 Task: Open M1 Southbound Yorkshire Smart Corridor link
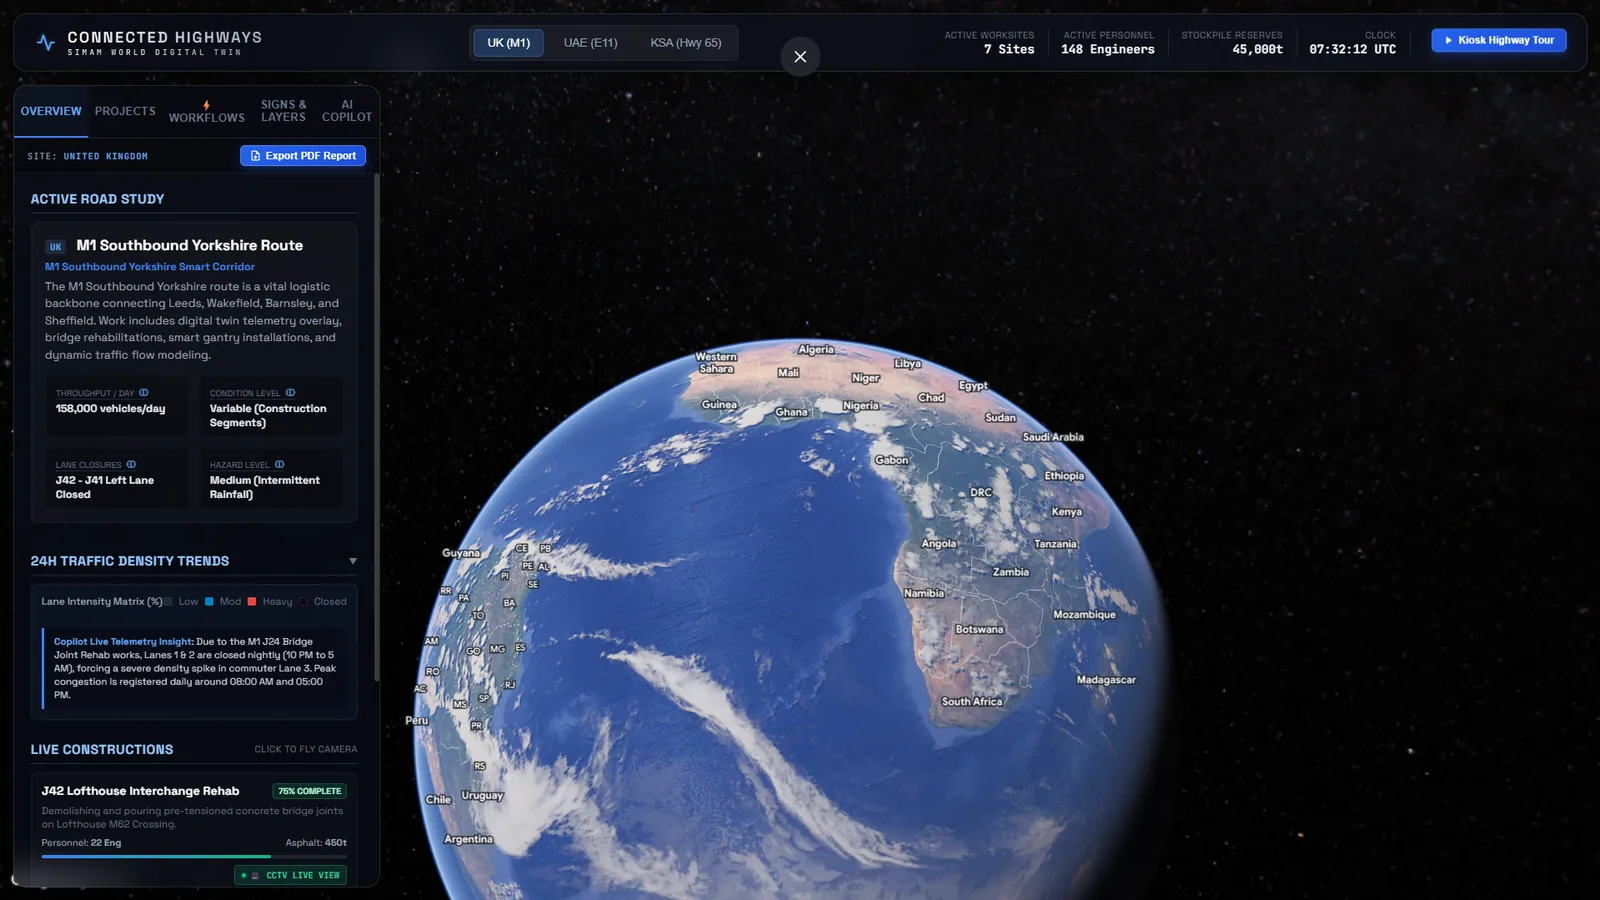tap(150, 267)
